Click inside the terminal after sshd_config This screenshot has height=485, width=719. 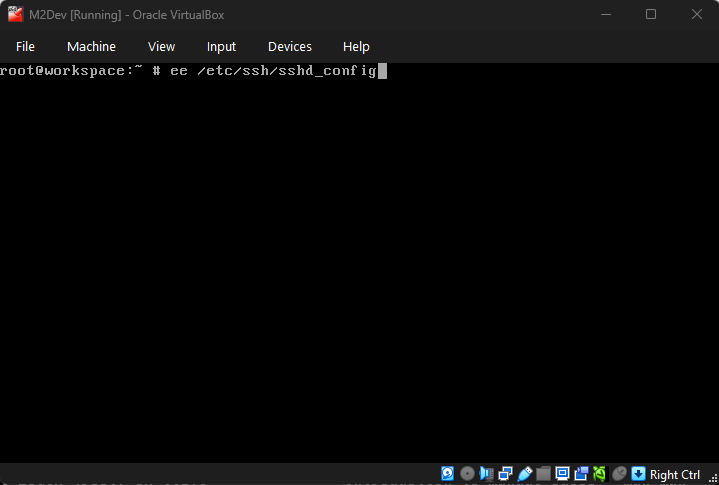[x=382, y=71]
